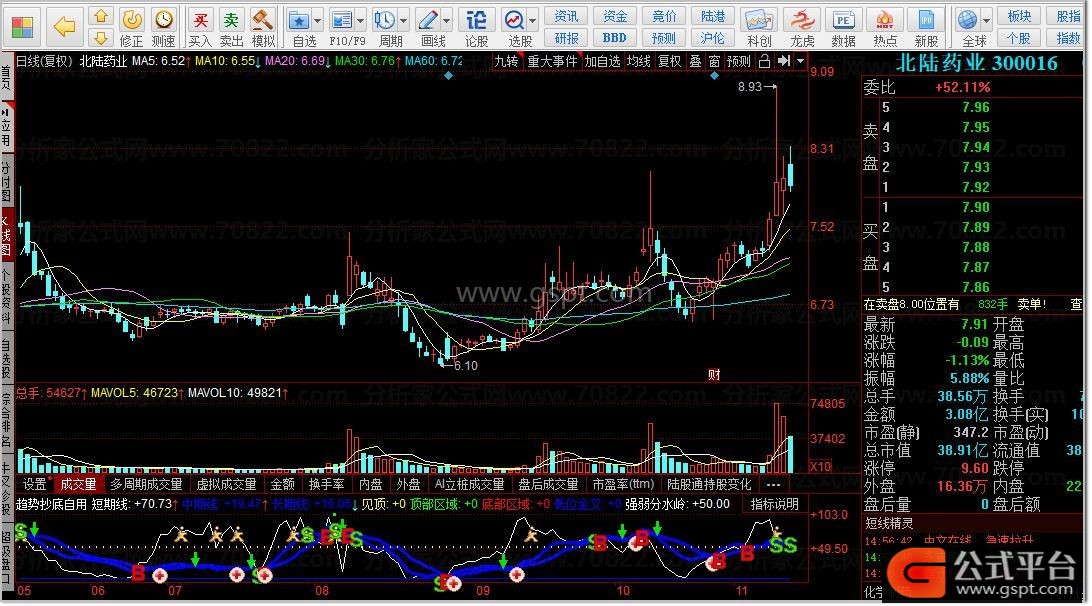The height and width of the screenshot is (606, 1092).
Task: Expand dropdown arrow next to 选股
Action: click(x=533, y=21)
